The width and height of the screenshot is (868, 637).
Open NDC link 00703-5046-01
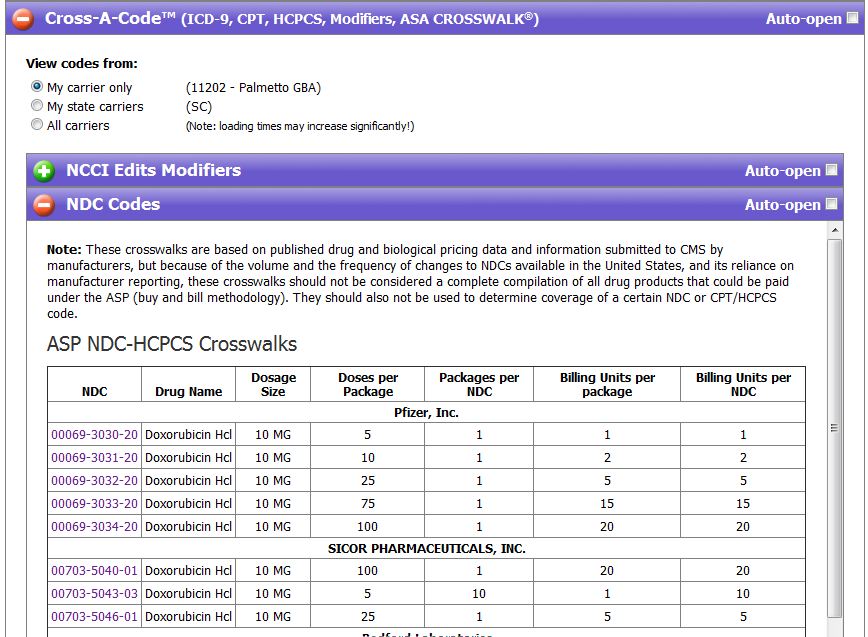[x=94, y=617]
